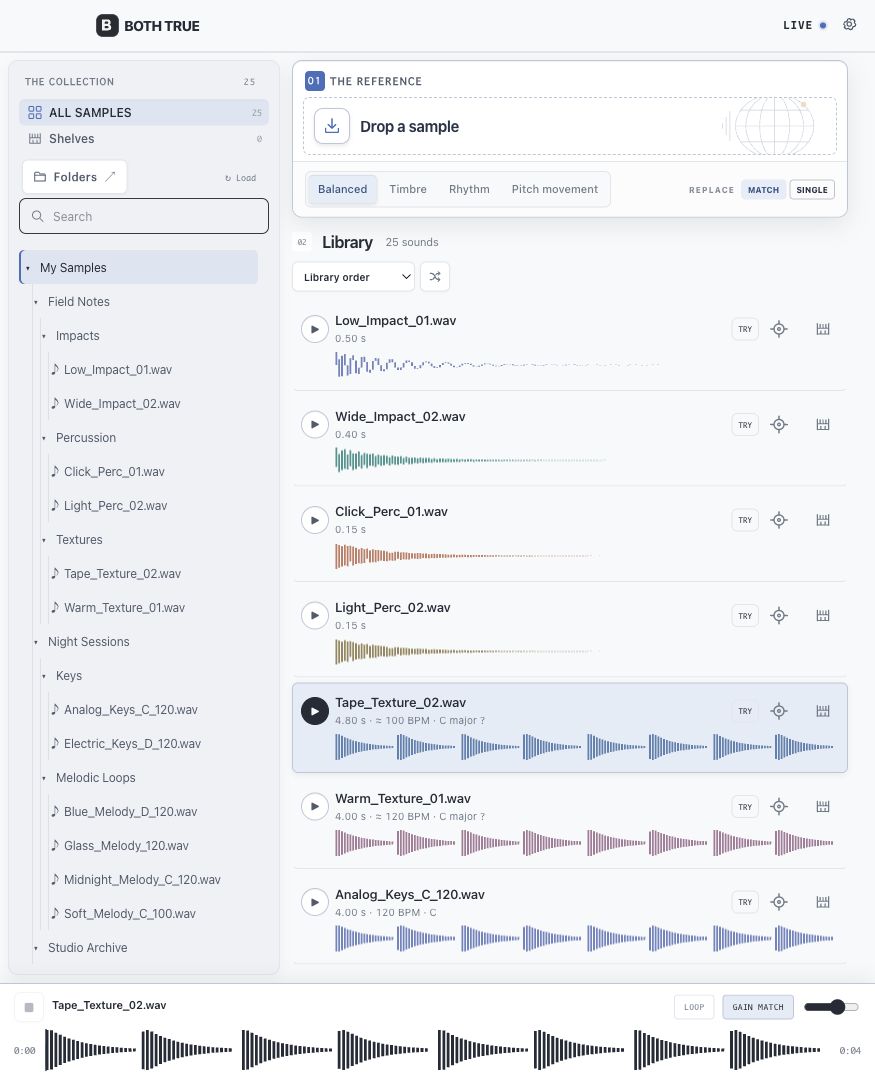875x1080 pixels.
Task: Select Electric_Keys_D_120.wav in the tree
Action: point(132,744)
